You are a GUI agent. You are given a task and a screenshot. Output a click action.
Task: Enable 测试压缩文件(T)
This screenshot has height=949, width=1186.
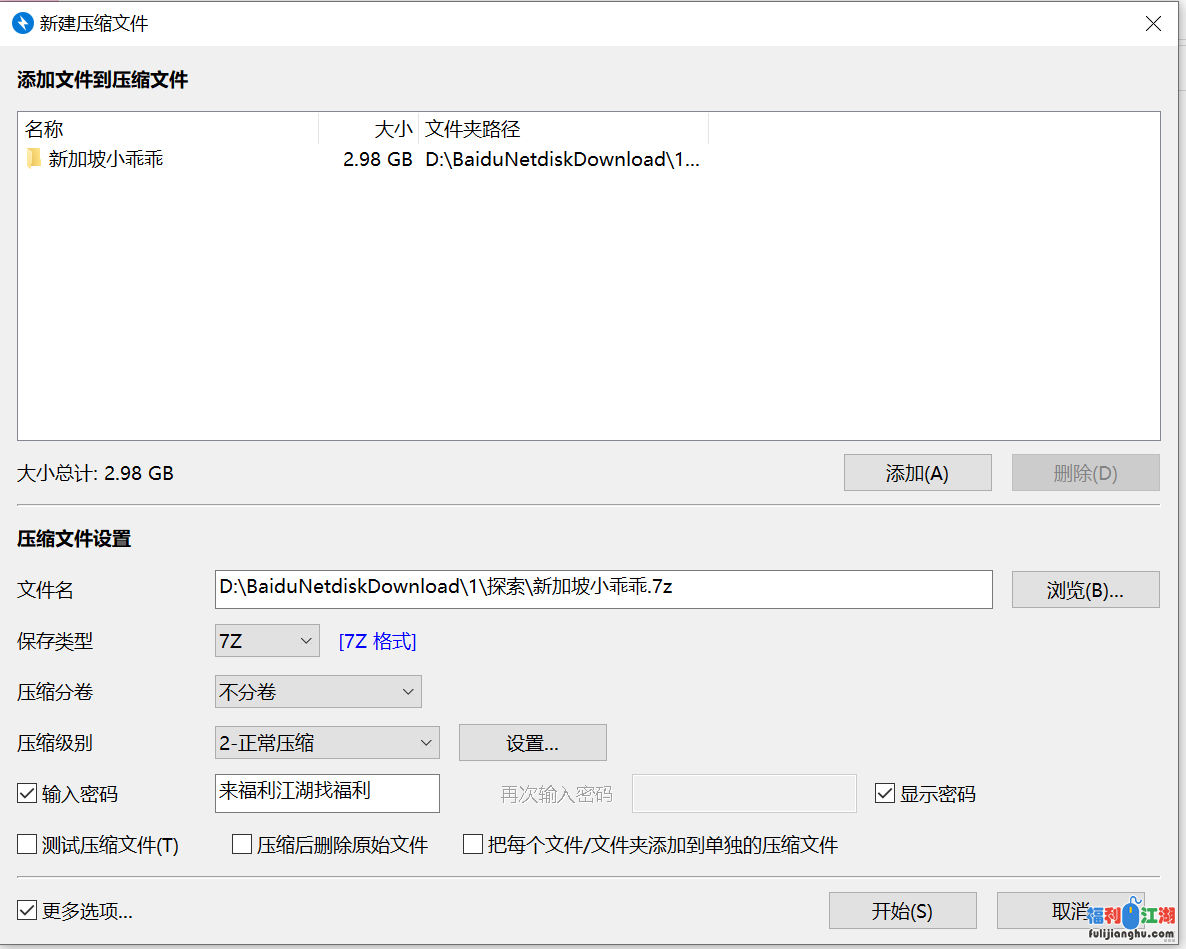(26, 843)
